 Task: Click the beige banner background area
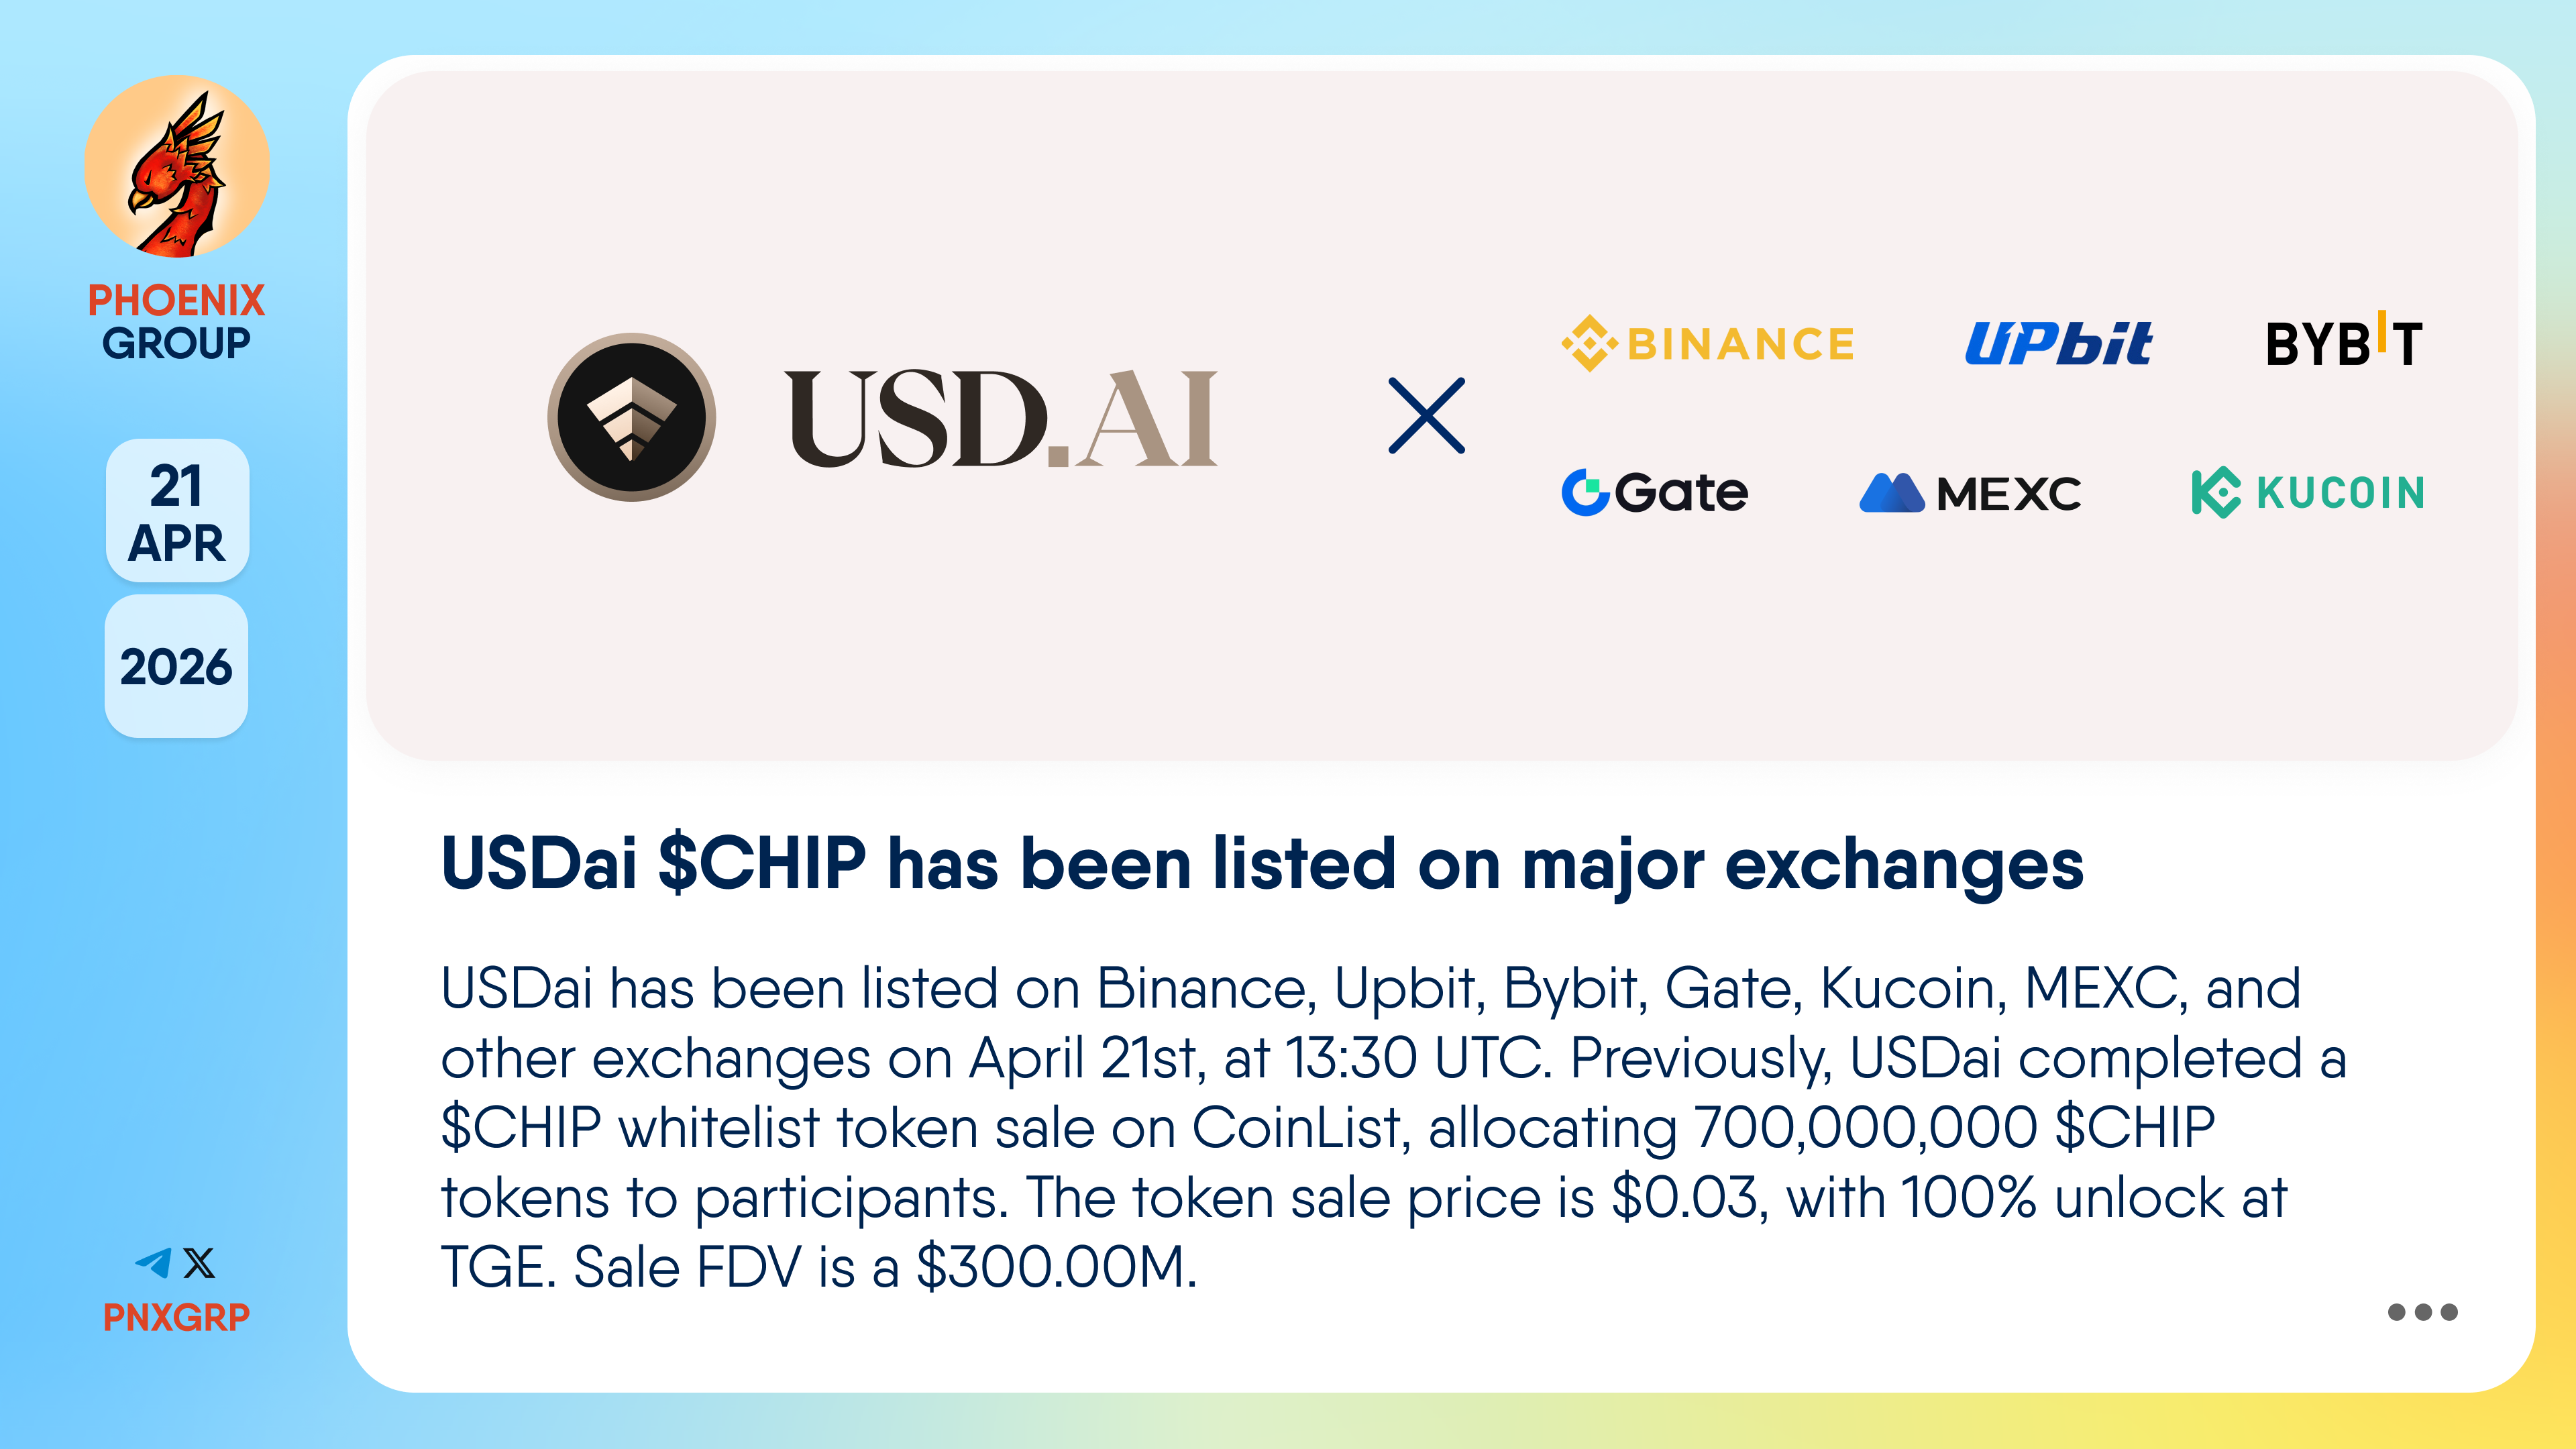1000,640
